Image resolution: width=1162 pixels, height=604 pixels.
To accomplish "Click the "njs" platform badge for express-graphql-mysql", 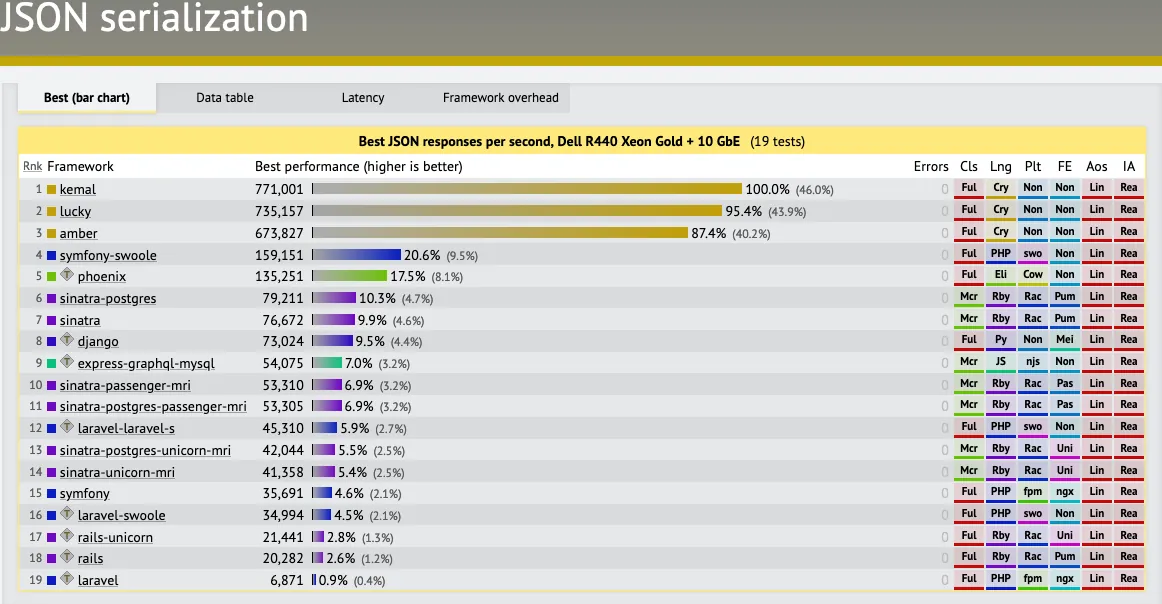I will coord(1032,363).
